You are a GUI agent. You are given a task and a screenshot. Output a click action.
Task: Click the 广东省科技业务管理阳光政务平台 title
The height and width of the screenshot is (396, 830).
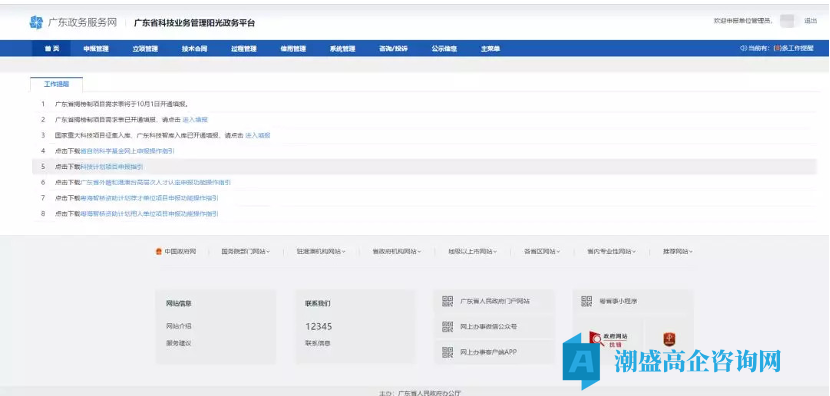[194, 23]
